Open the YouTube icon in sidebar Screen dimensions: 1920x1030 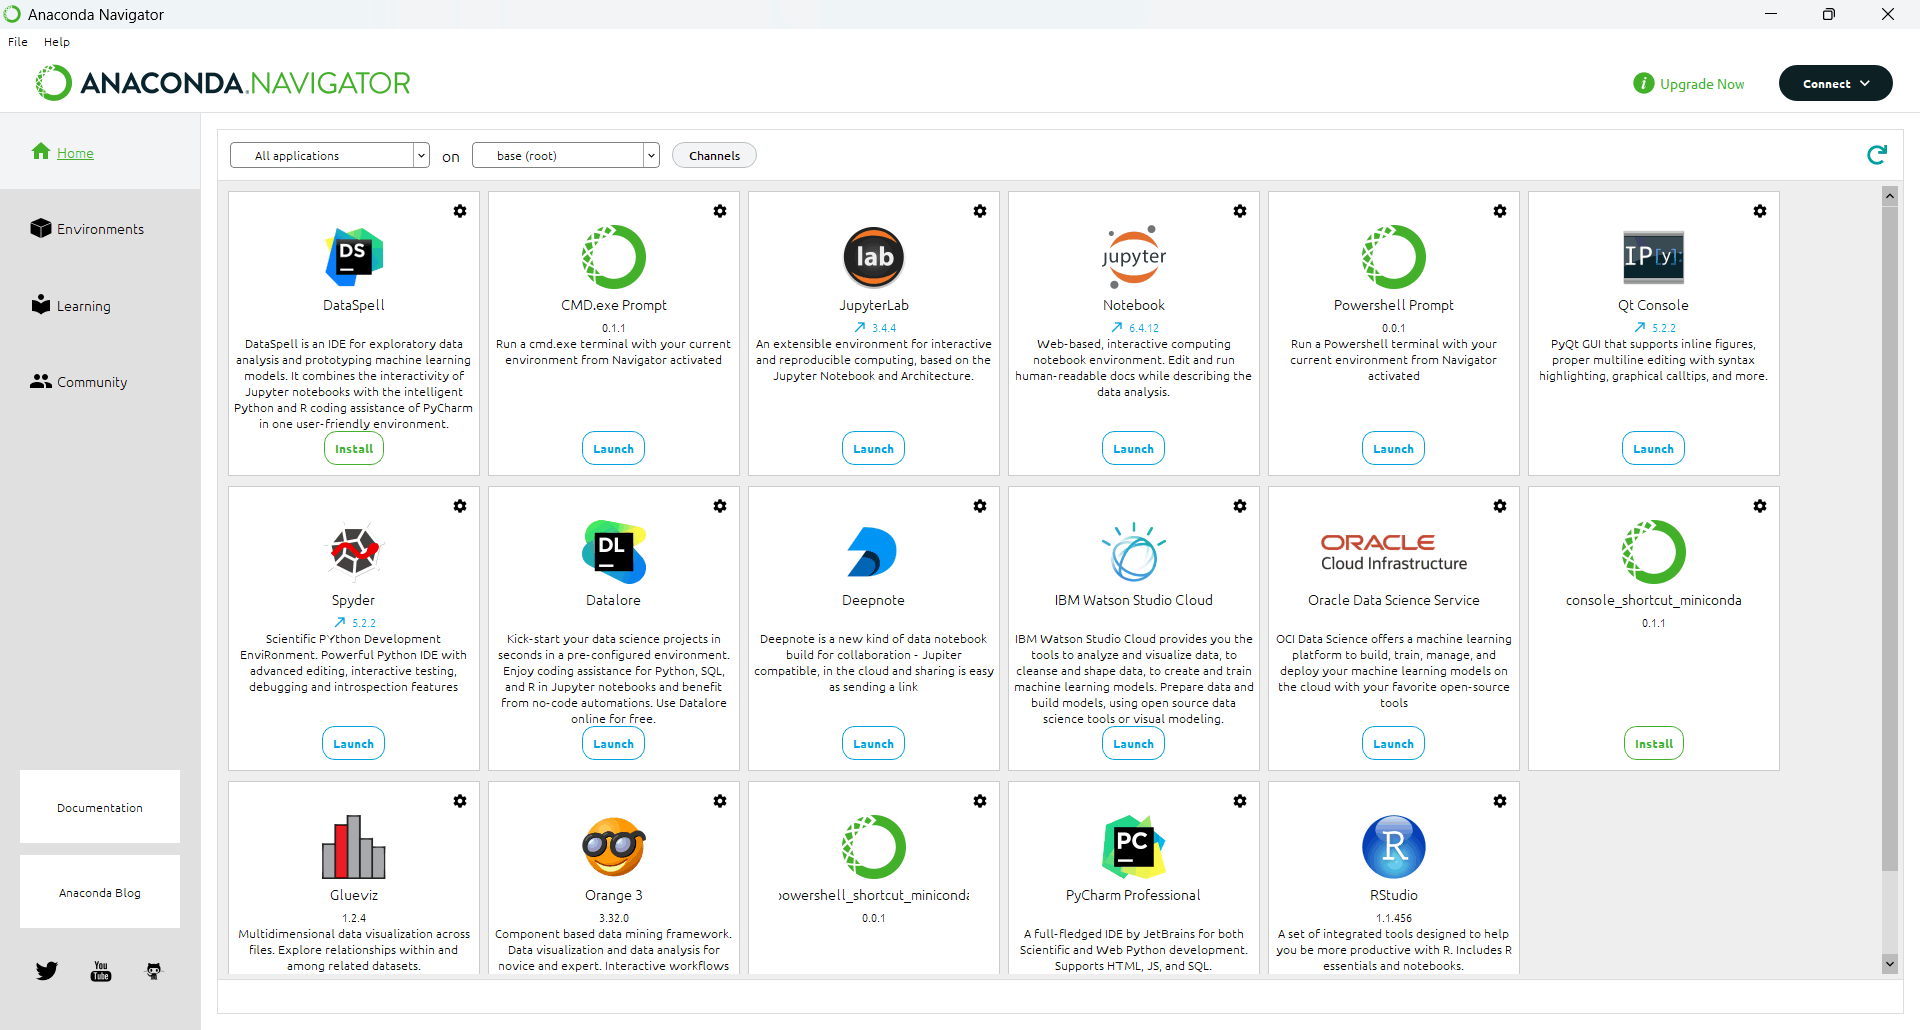(x=101, y=971)
